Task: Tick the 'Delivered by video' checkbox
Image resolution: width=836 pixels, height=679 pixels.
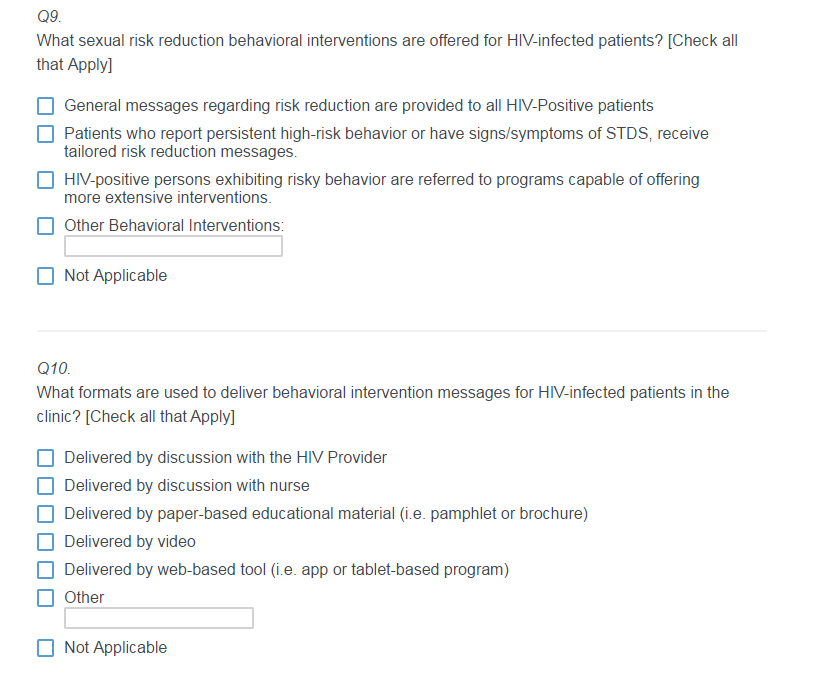Action: pos(46,542)
